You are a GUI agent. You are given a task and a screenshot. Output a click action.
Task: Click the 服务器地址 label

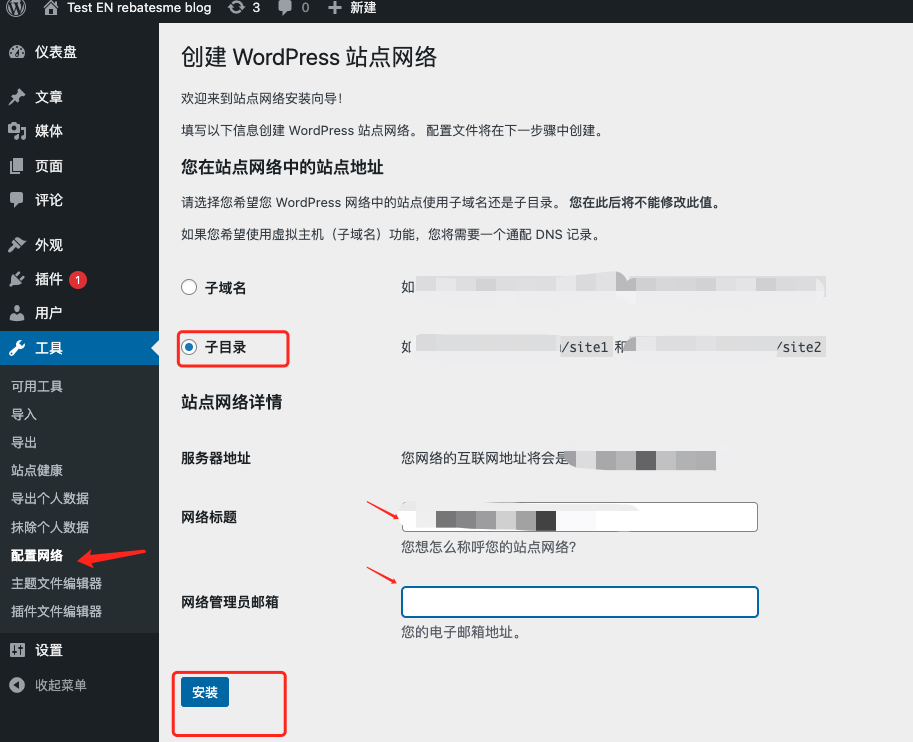point(215,458)
